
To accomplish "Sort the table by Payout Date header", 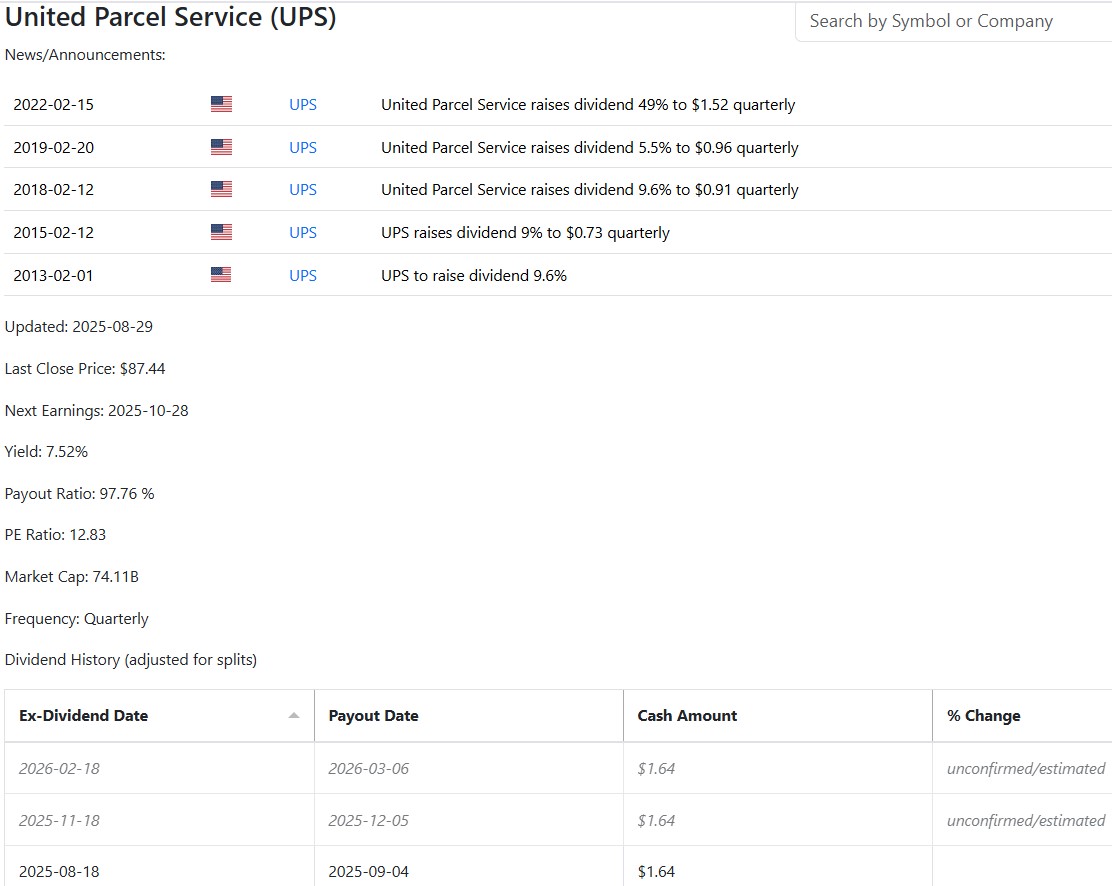I will pyautogui.click(x=469, y=716).
